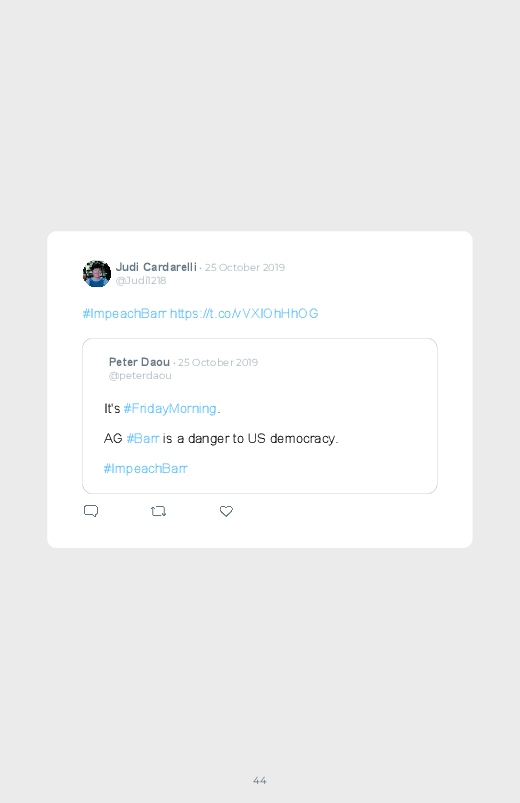Click the retweet arrows icon
The image size is (520, 803).
click(x=158, y=511)
